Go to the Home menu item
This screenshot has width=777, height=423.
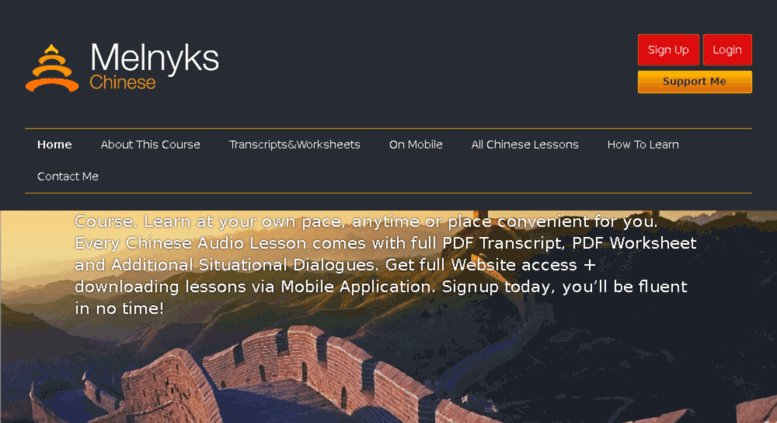[x=55, y=145]
